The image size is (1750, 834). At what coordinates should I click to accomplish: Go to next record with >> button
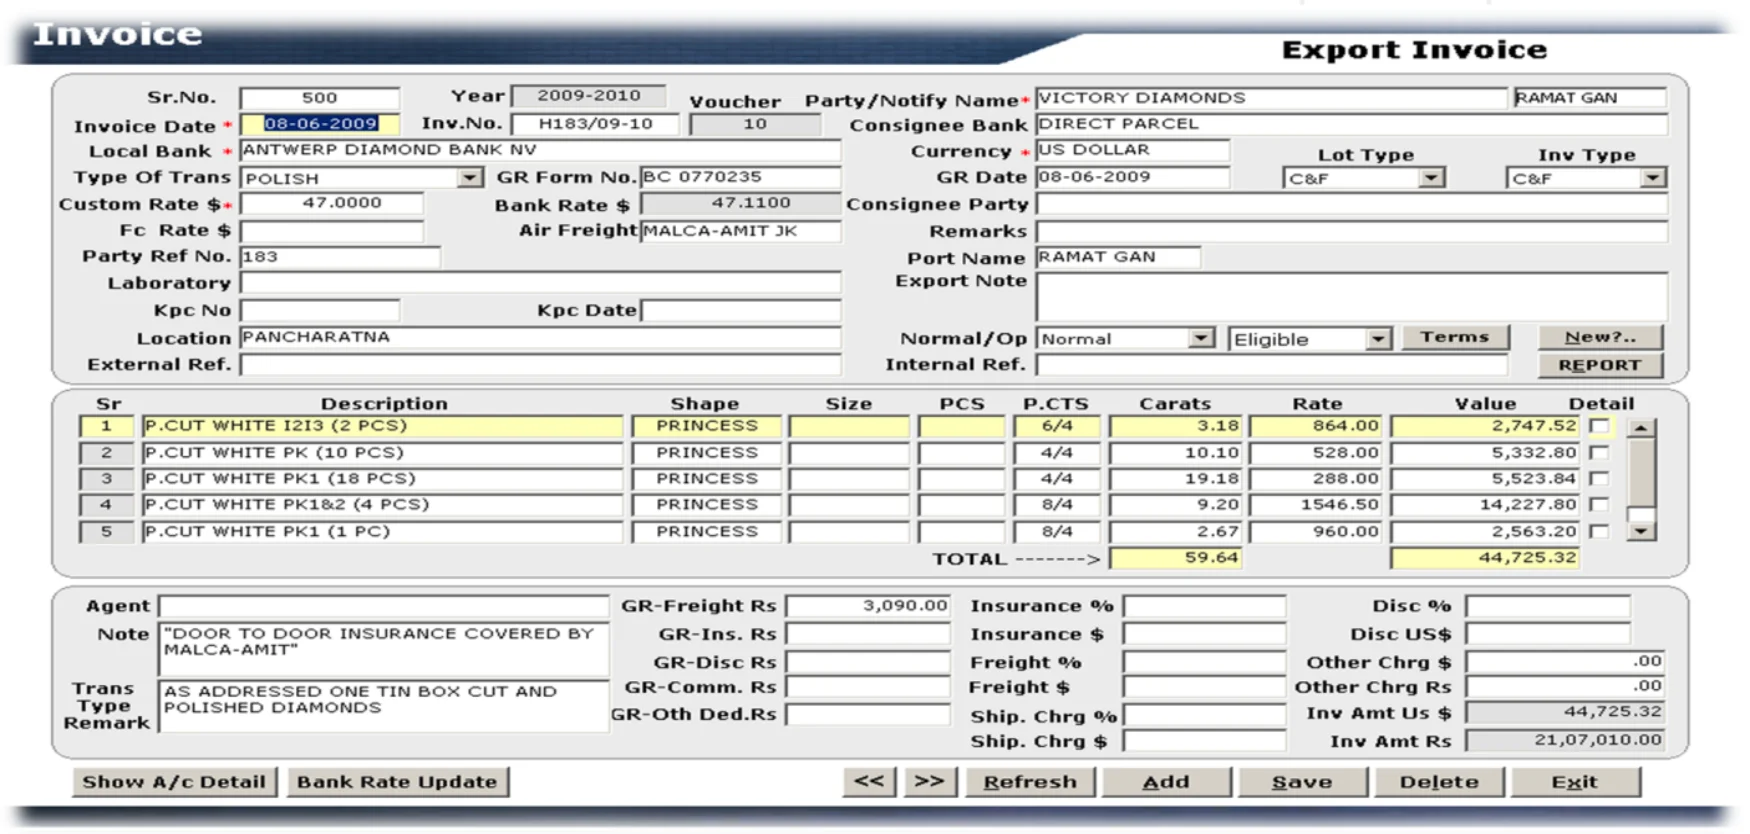930,781
